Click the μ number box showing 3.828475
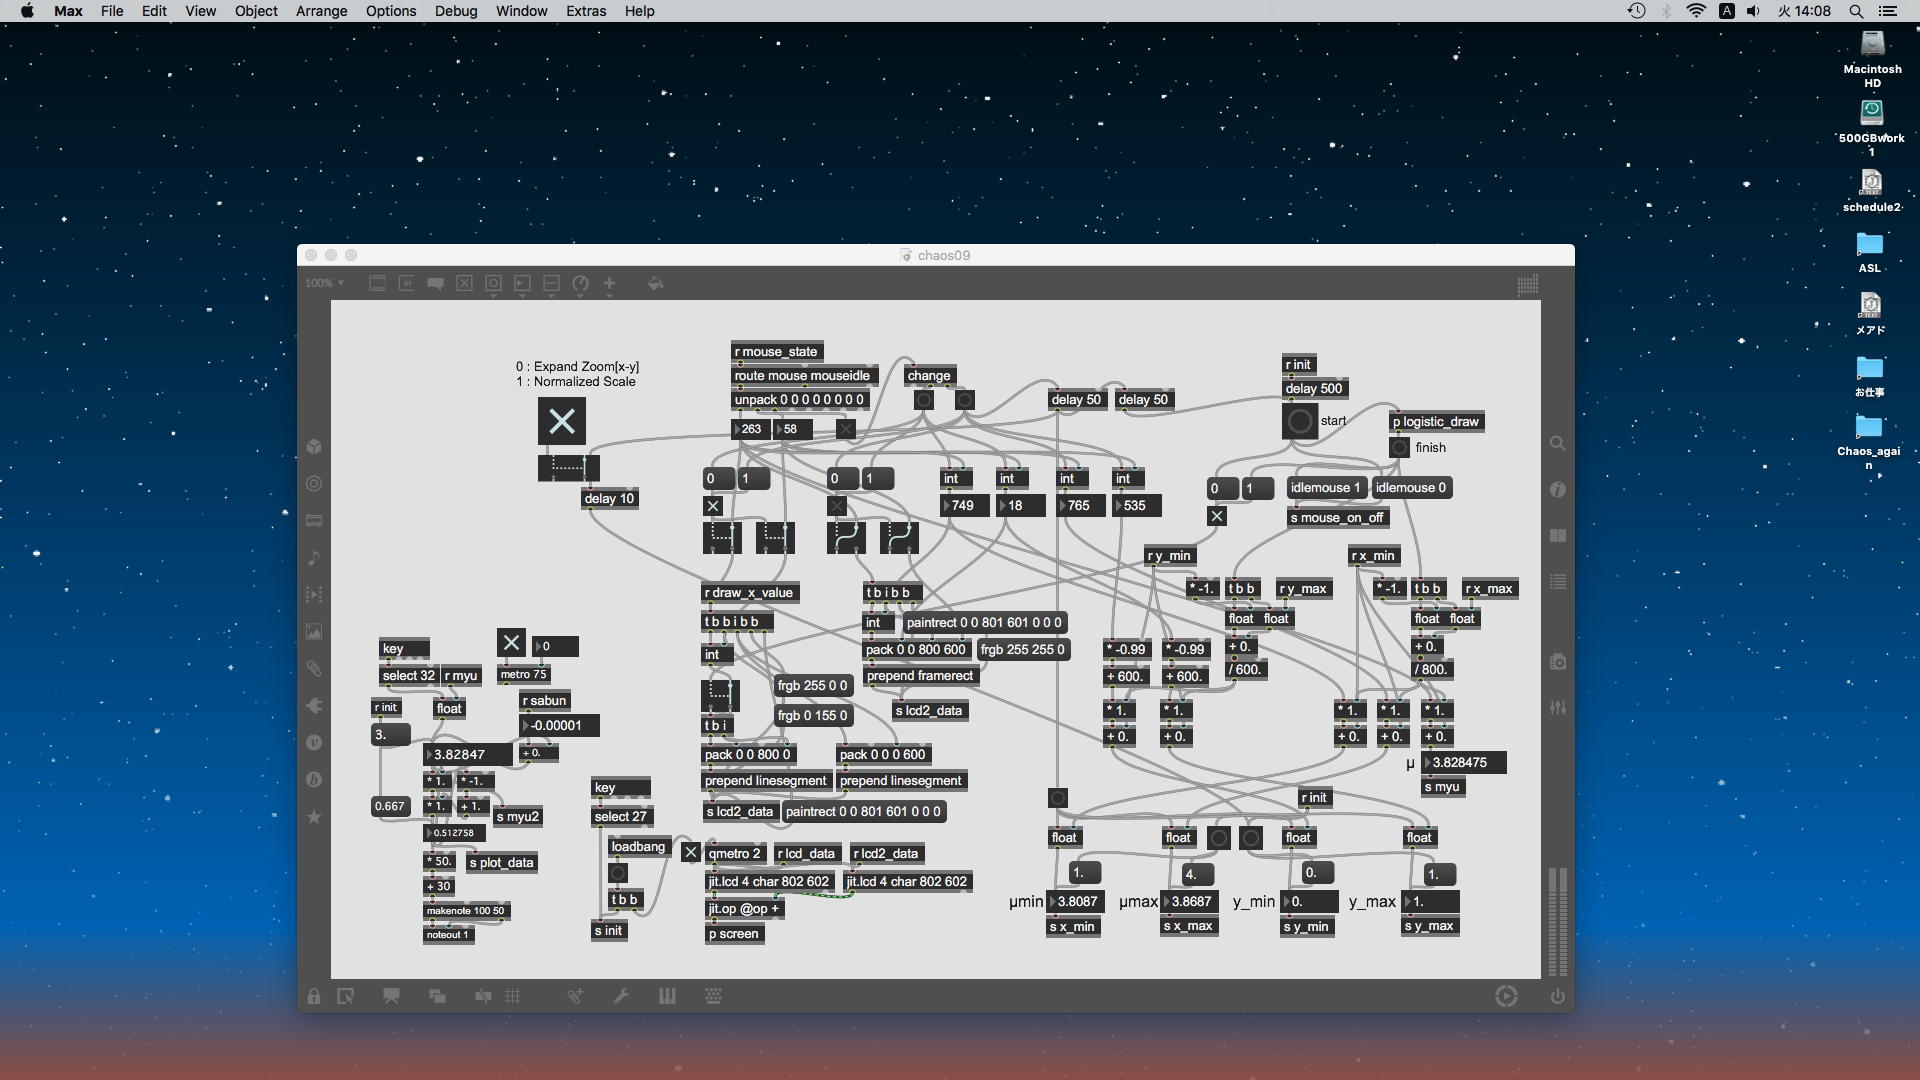Image resolution: width=1920 pixels, height=1080 pixels. click(1464, 763)
